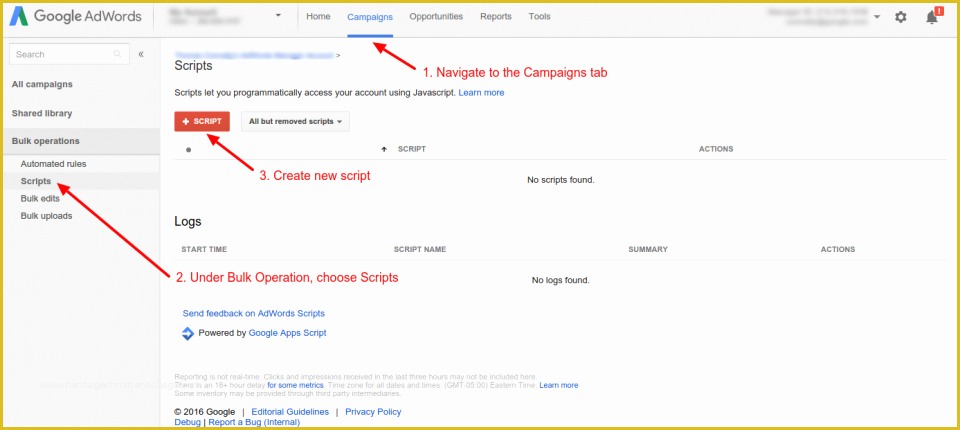The width and height of the screenshot is (960, 430).
Task: Open the Reports tab
Action: 496,17
